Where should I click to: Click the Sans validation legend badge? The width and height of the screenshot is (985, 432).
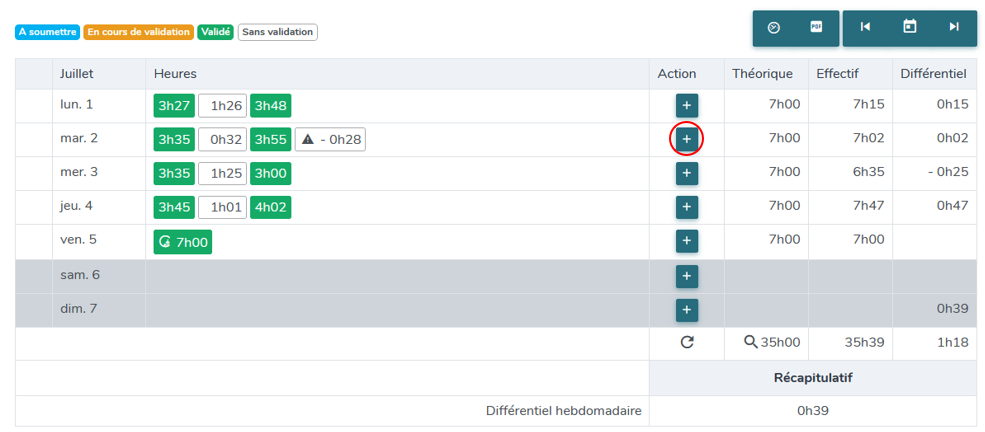(x=278, y=32)
